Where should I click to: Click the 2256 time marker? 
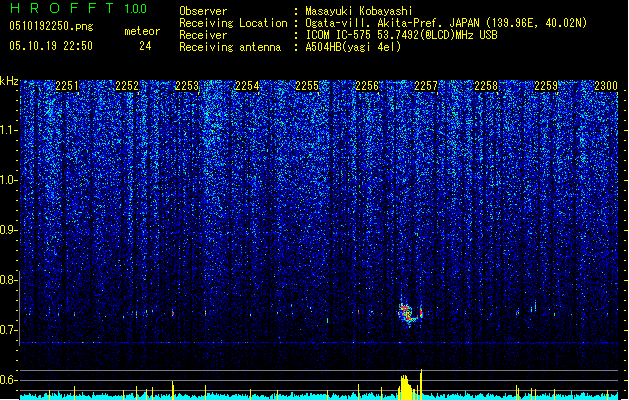pos(367,86)
